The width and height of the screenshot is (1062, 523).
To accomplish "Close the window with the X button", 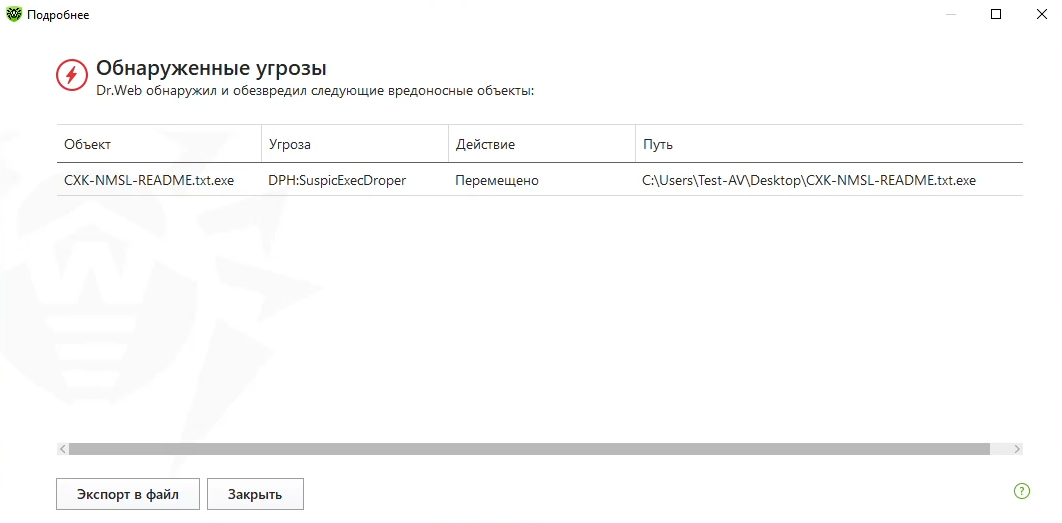I will (1042, 14).
